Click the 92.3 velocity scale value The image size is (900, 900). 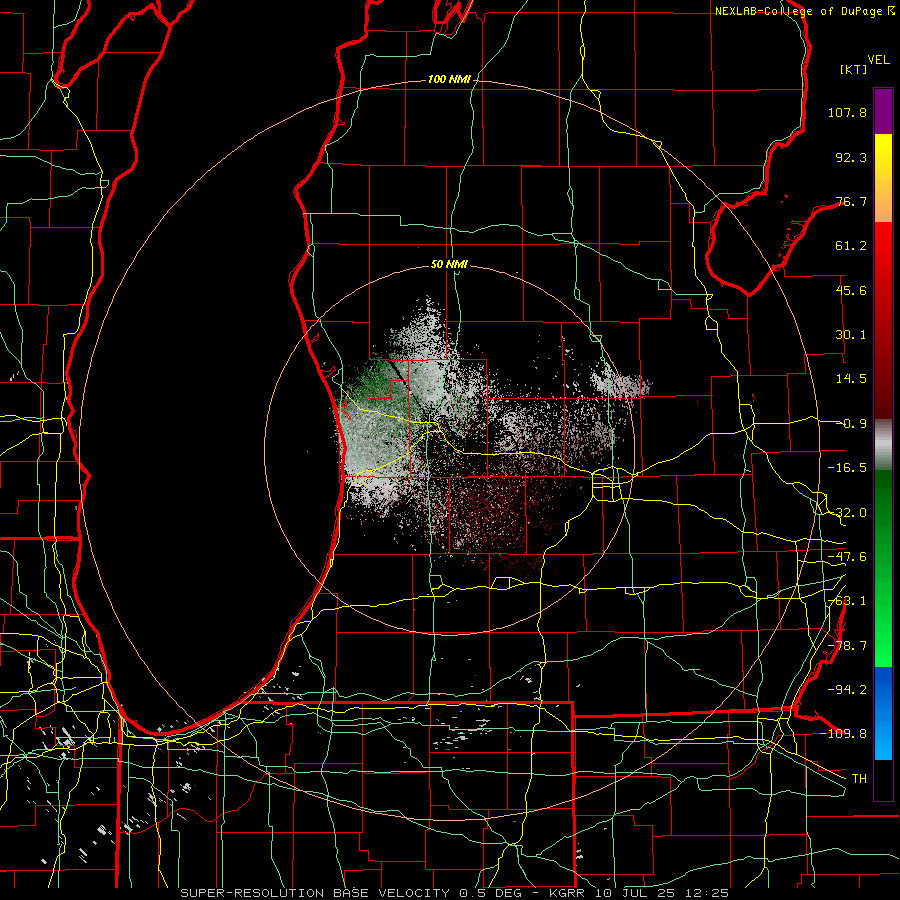click(851, 157)
